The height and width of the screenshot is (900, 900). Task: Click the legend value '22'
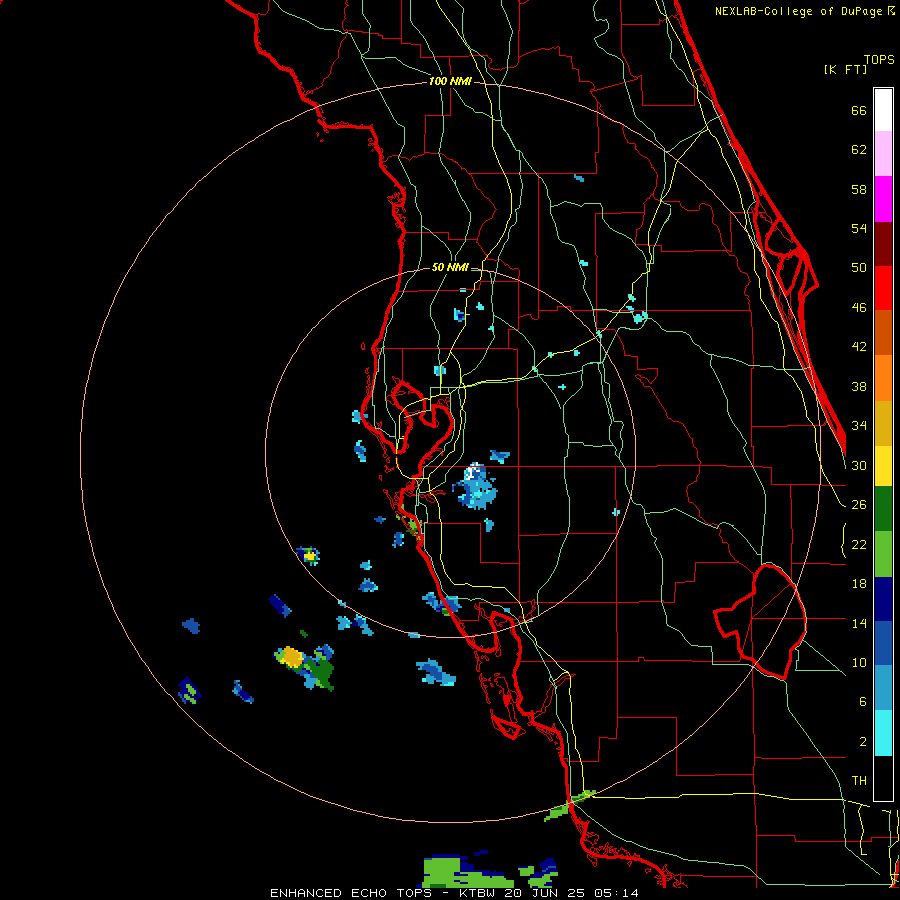[x=859, y=544]
